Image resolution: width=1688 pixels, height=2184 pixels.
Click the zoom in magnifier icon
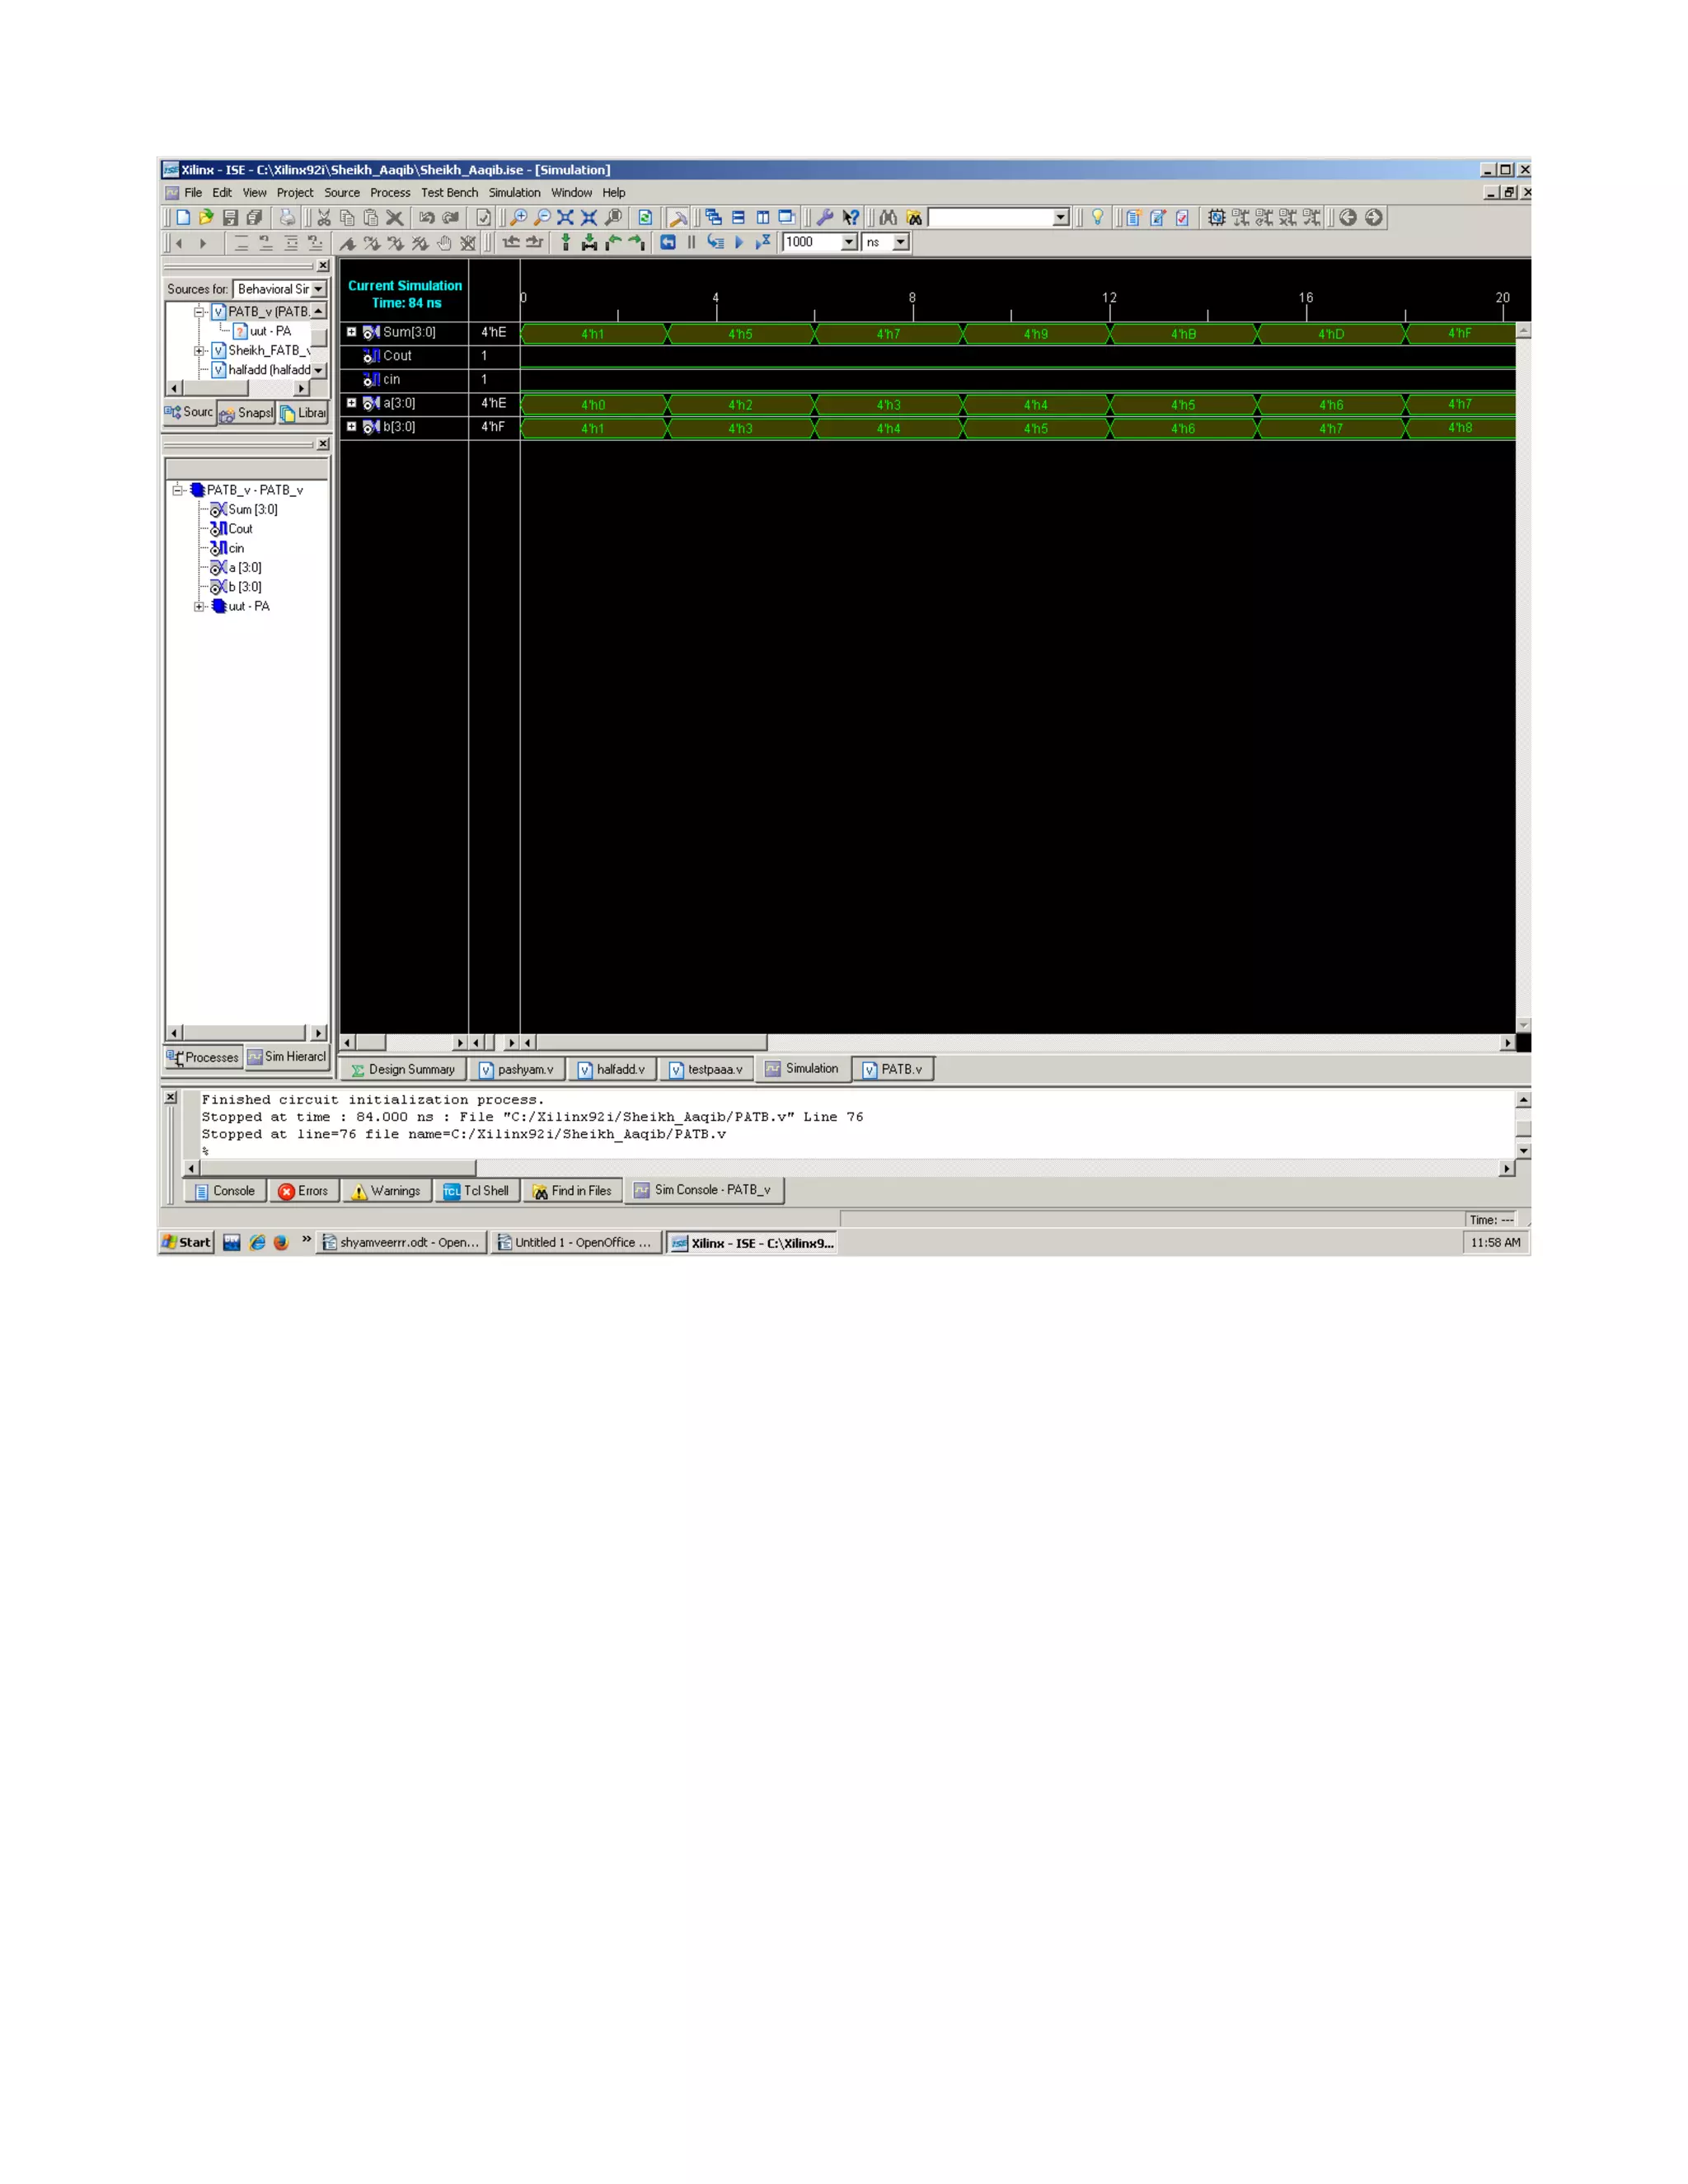point(518,217)
